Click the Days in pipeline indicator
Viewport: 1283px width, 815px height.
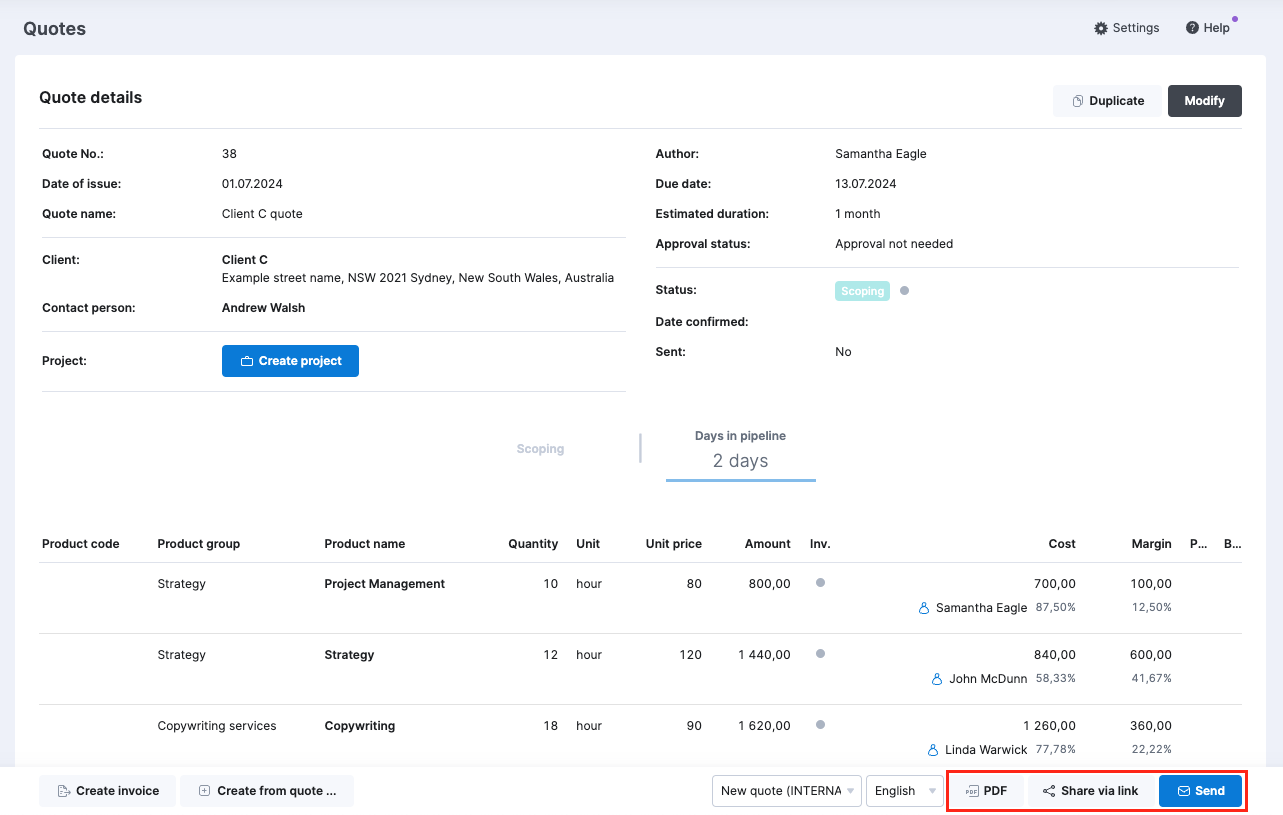(x=740, y=454)
